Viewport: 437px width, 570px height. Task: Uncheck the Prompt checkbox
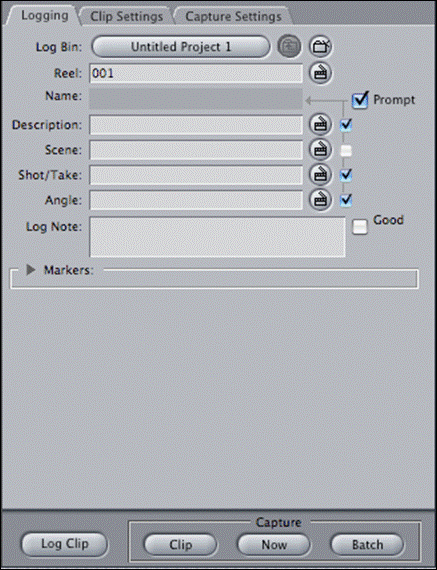tap(360, 100)
